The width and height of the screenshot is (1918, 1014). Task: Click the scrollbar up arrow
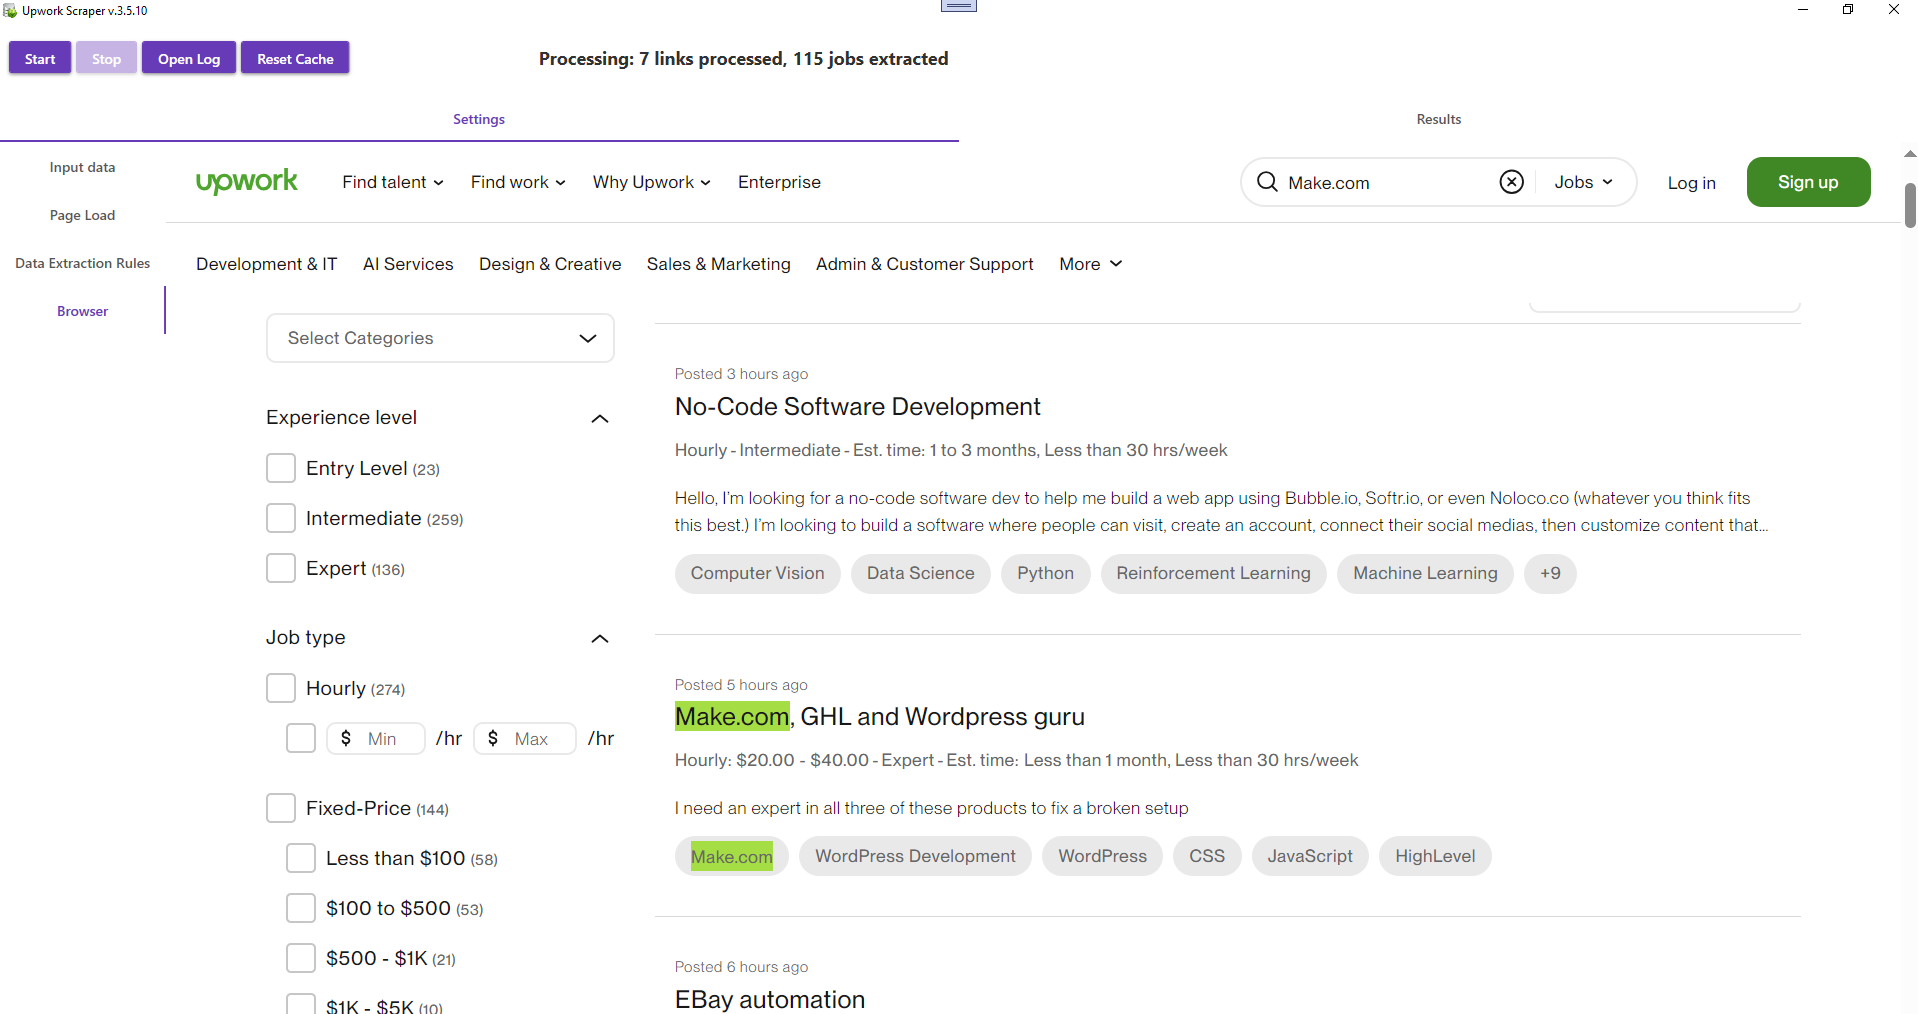tap(1909, 153)
